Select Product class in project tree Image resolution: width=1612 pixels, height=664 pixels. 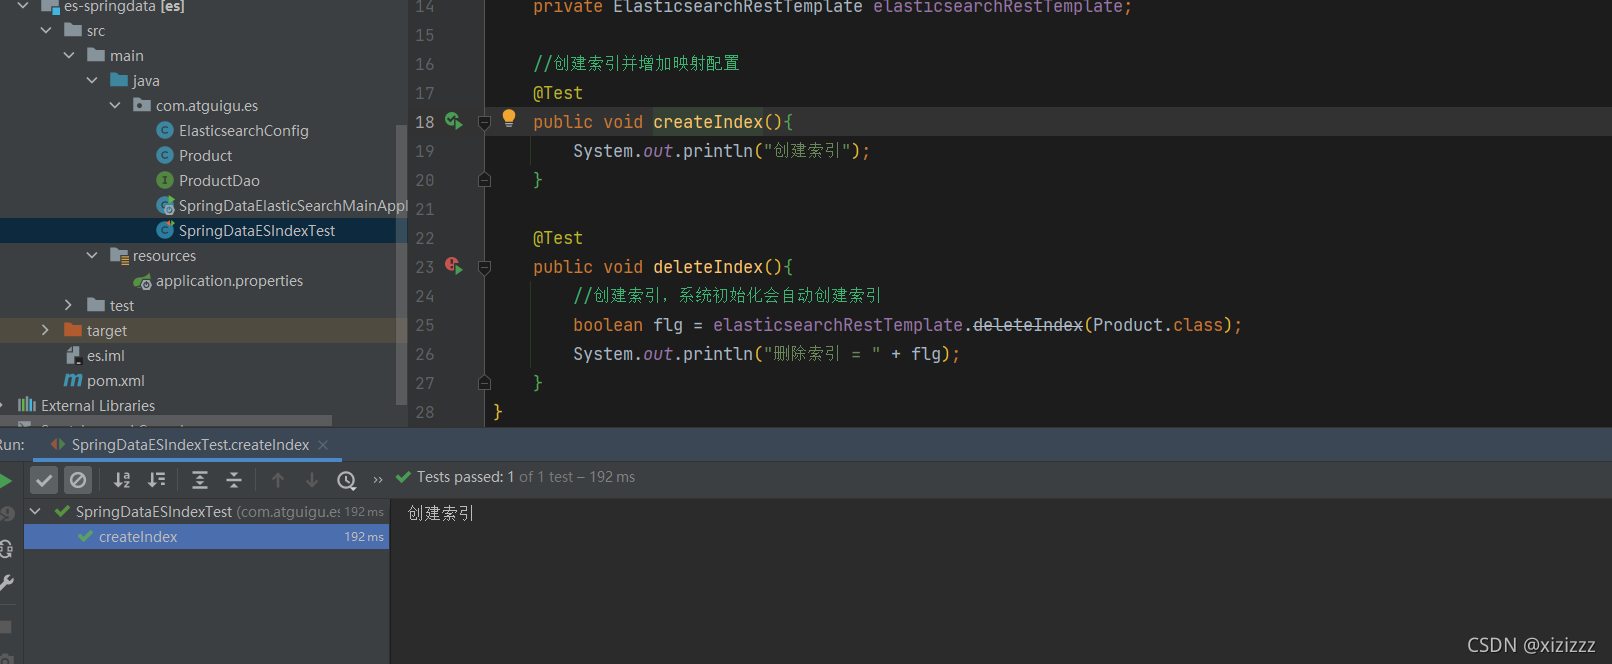pyautogui.click(x=204, y=155)
